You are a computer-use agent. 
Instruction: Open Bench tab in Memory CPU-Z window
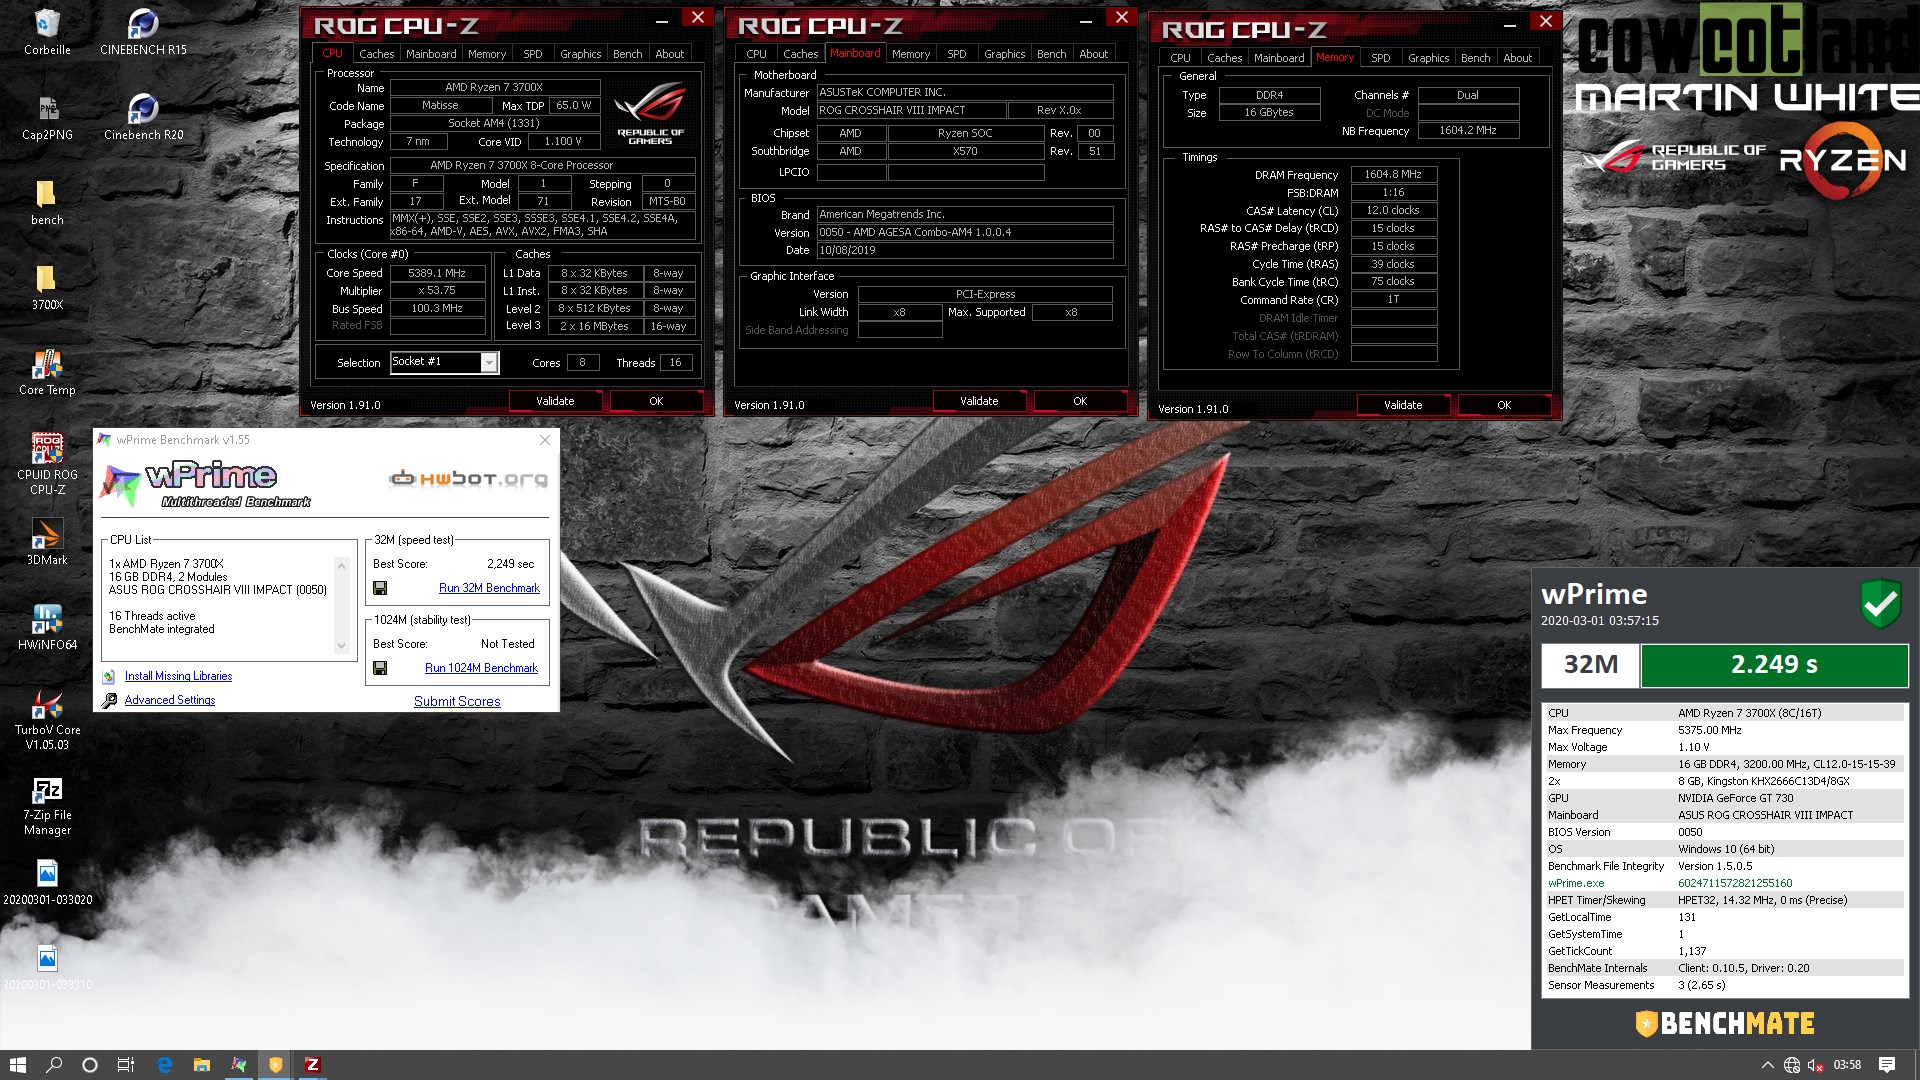[x=1475, y=58]
